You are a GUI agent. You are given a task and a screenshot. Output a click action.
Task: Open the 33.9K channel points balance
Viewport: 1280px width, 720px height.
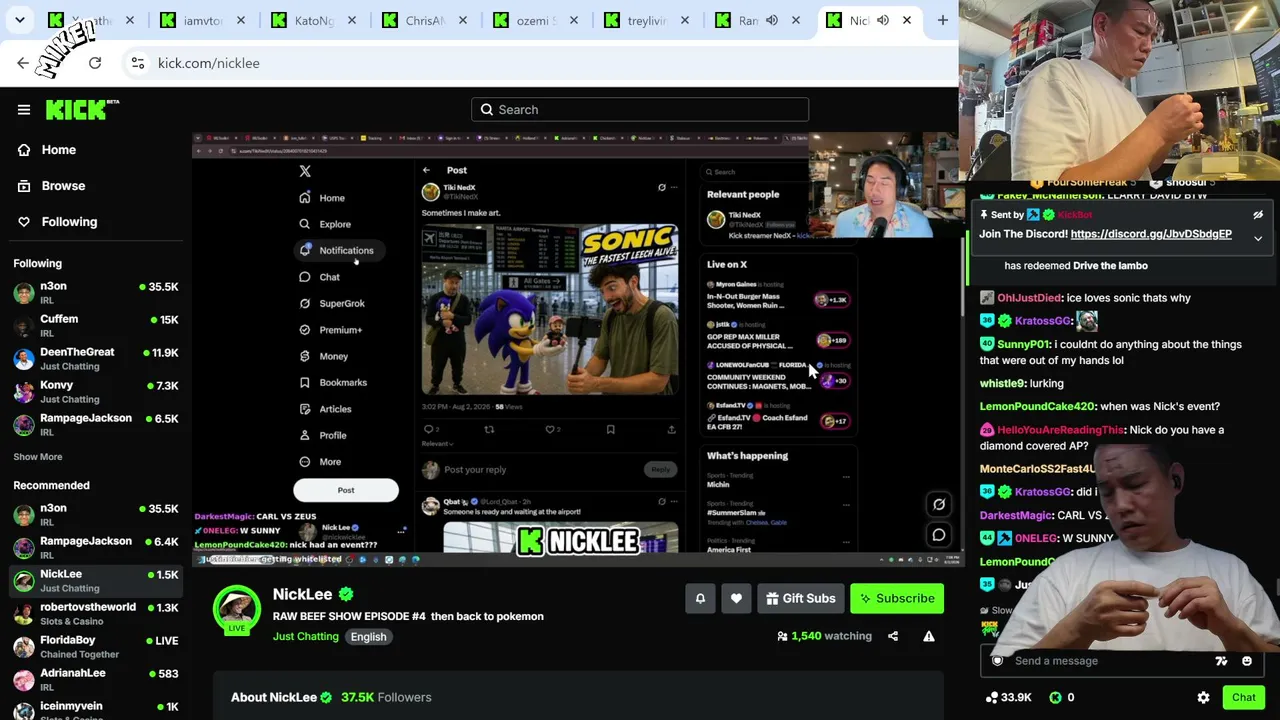pos(1008,698)
